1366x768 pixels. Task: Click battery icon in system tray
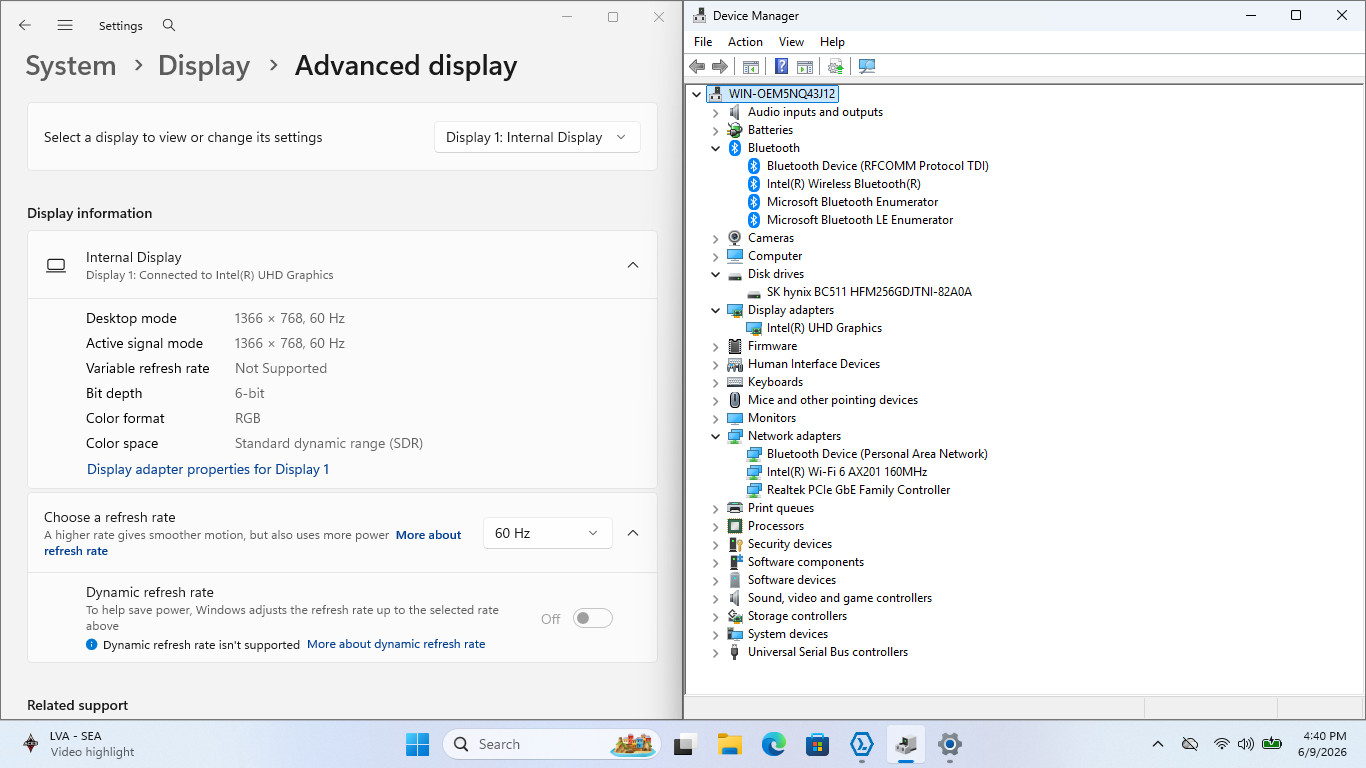[x=1272, y=744]
